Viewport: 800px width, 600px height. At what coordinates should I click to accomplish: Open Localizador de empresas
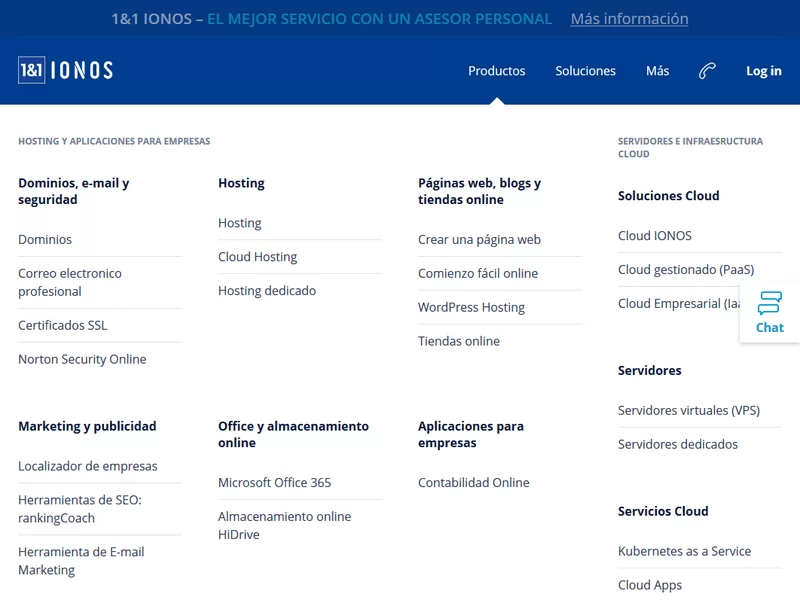click(x=88, y=466)
